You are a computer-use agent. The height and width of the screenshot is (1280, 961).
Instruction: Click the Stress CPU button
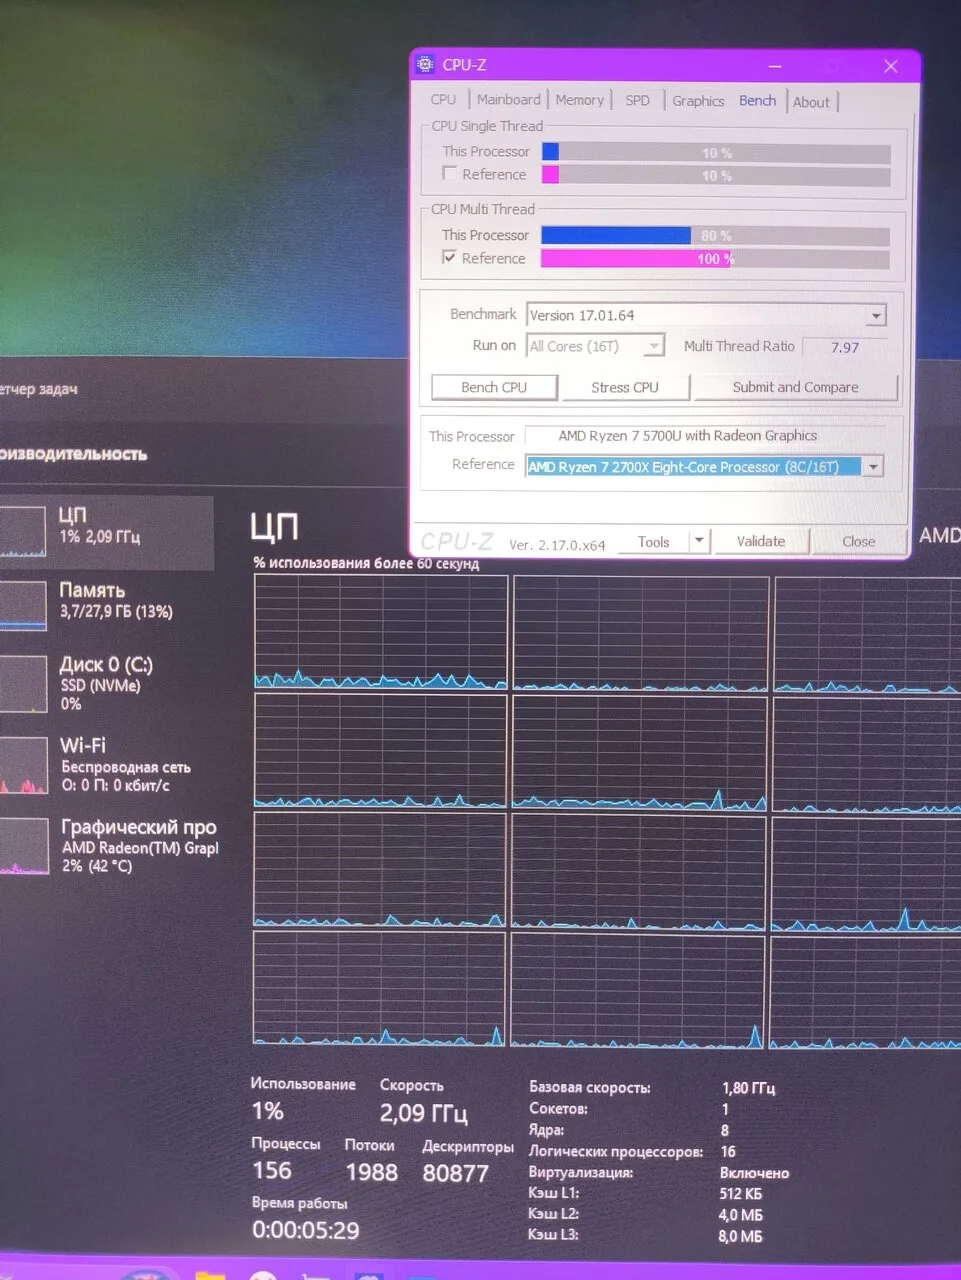click(x=625, y=388)
